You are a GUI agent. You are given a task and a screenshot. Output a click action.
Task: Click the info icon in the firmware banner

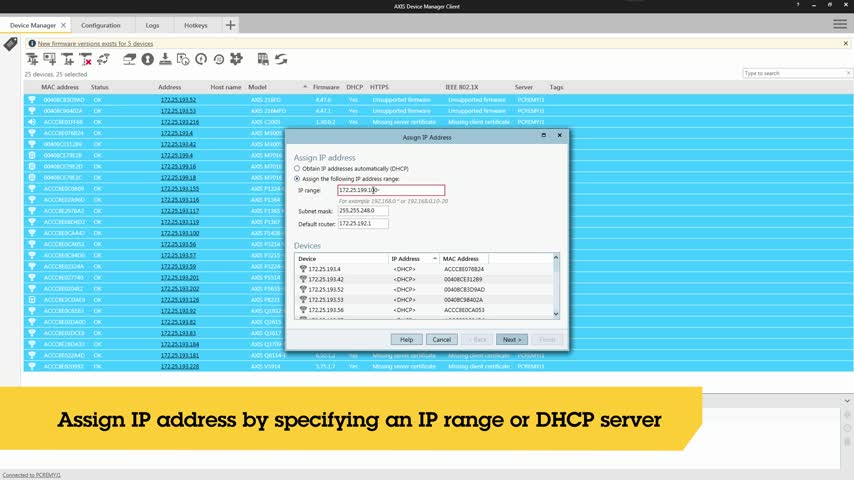pos(32,44)
